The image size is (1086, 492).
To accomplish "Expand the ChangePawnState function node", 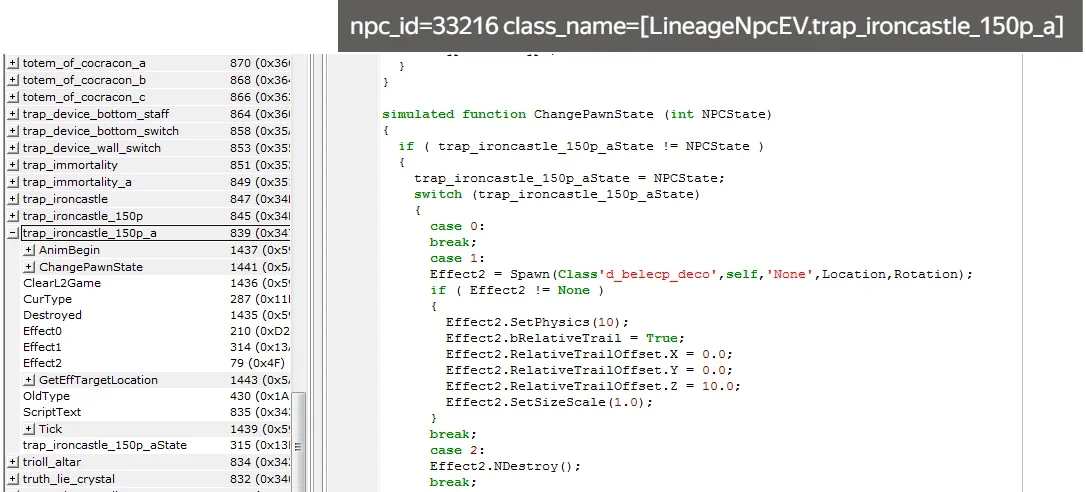I will (x=29, y=267).
